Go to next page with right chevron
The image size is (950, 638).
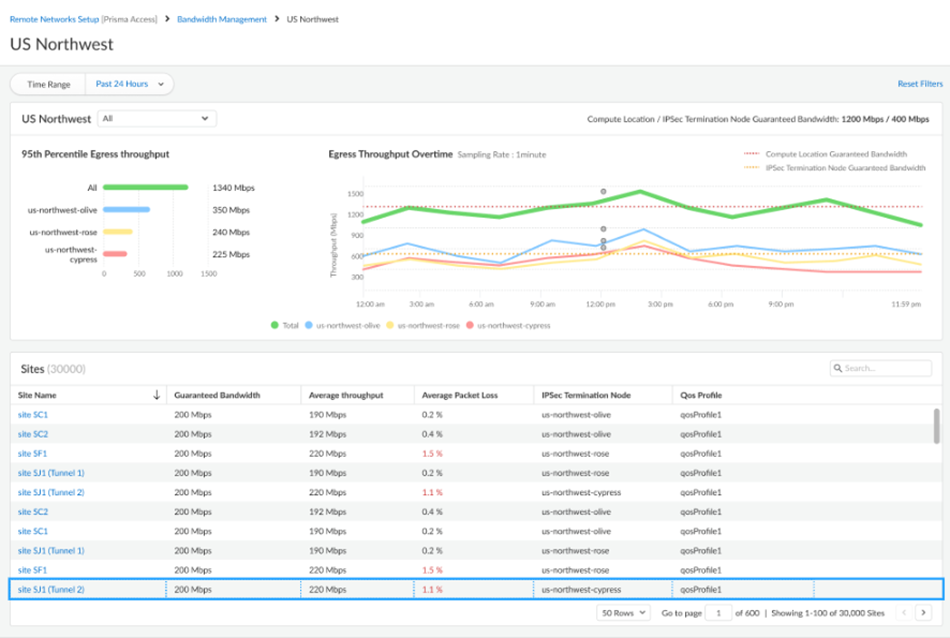923,612
